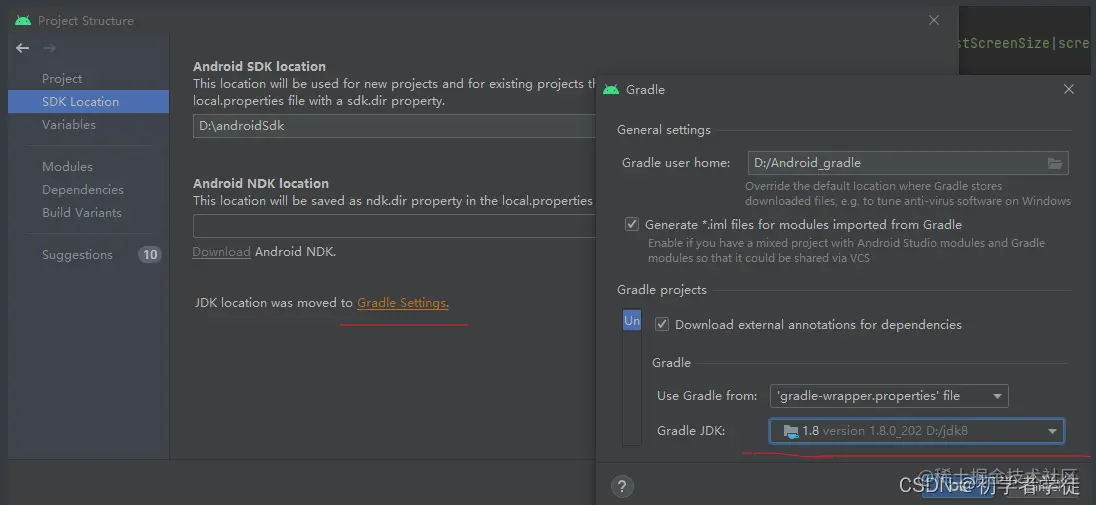
Task: Open the Use Gradle from dropdown
Action: coord(889,396)
